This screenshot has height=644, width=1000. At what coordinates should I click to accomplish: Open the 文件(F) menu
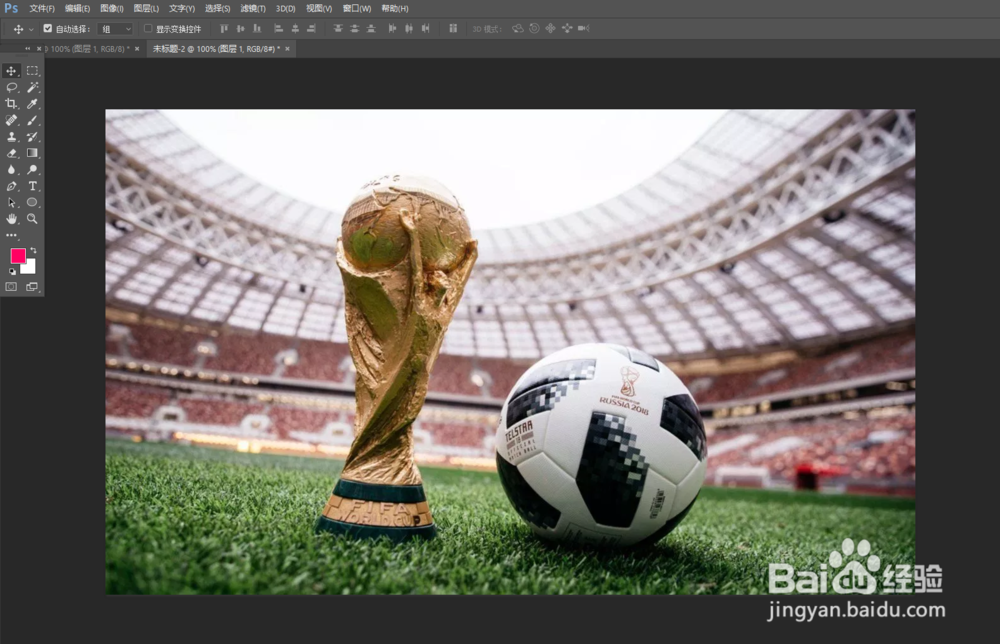[x=42, y=8]
